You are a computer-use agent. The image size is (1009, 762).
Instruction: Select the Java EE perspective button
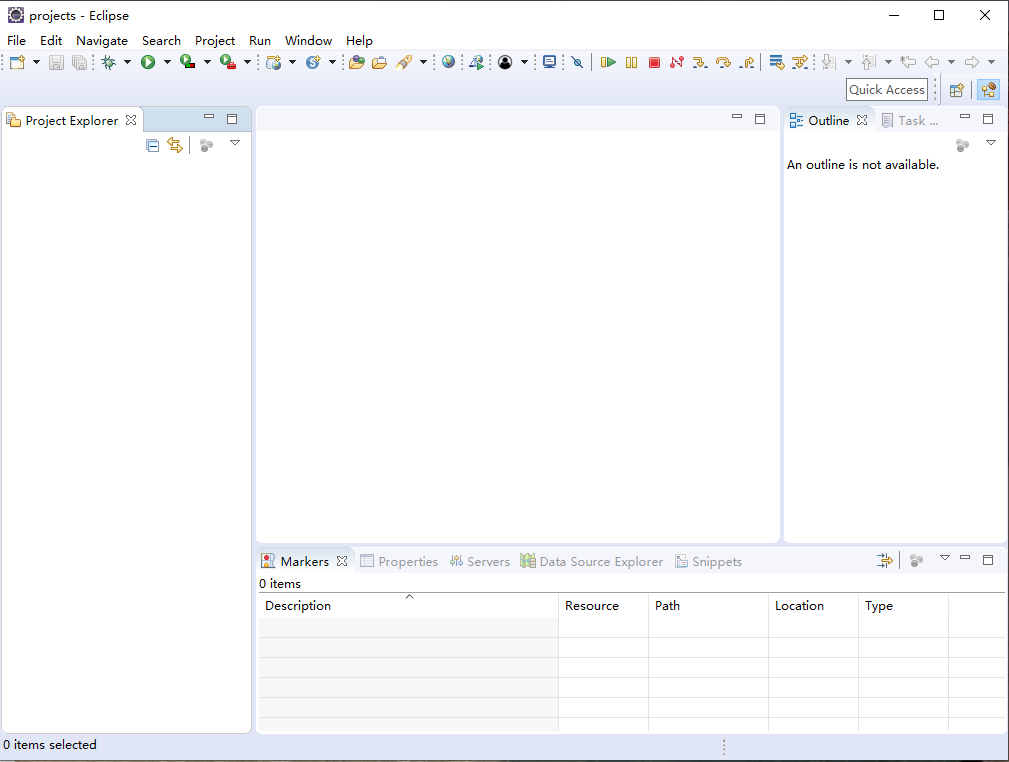(x=988, y=90)
